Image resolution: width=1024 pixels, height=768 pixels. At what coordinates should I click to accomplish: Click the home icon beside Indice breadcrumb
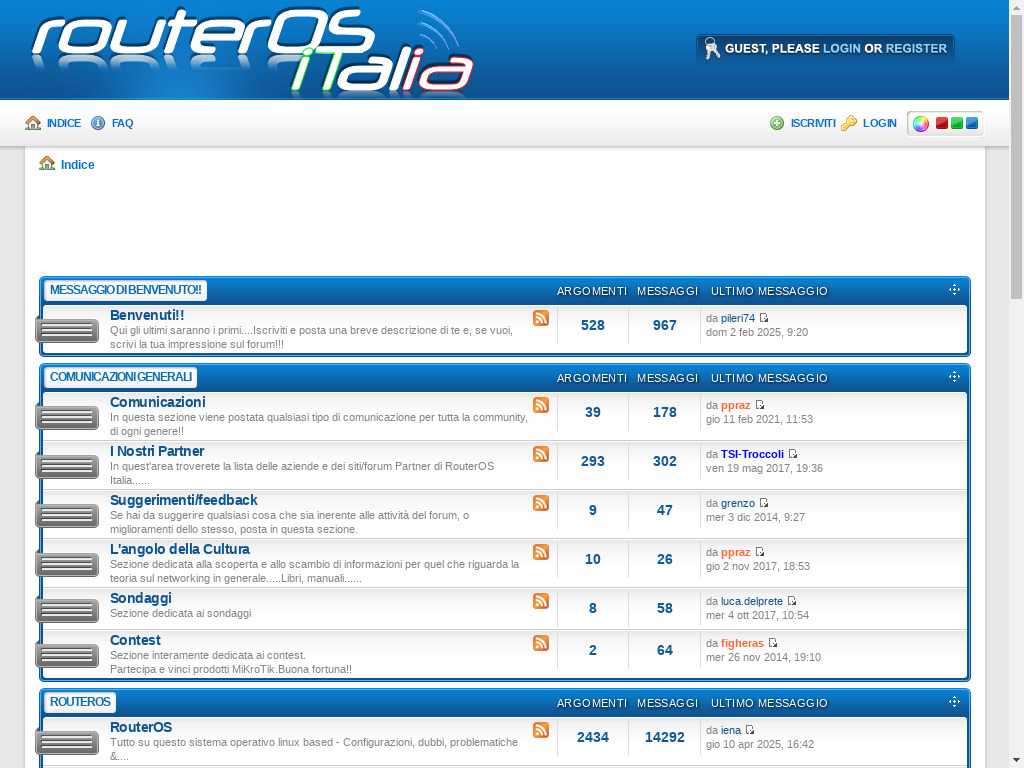point(47,163)
